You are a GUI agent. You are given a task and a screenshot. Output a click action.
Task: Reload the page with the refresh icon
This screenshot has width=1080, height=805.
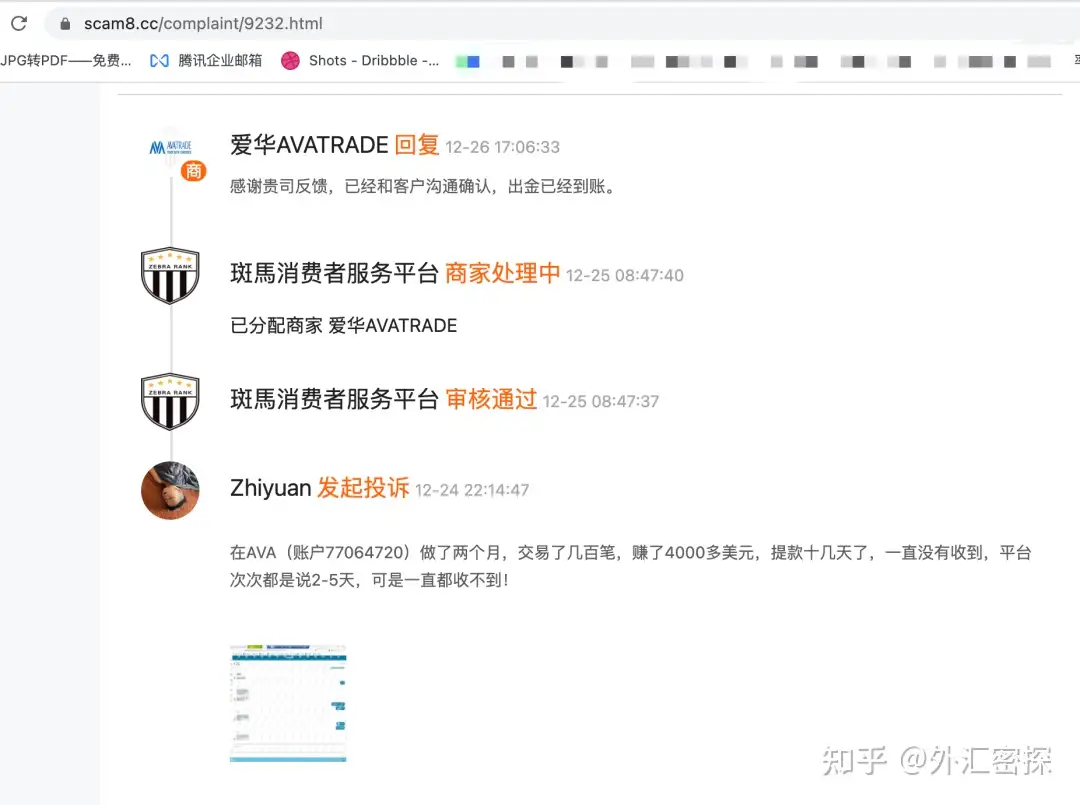point(19,23)
